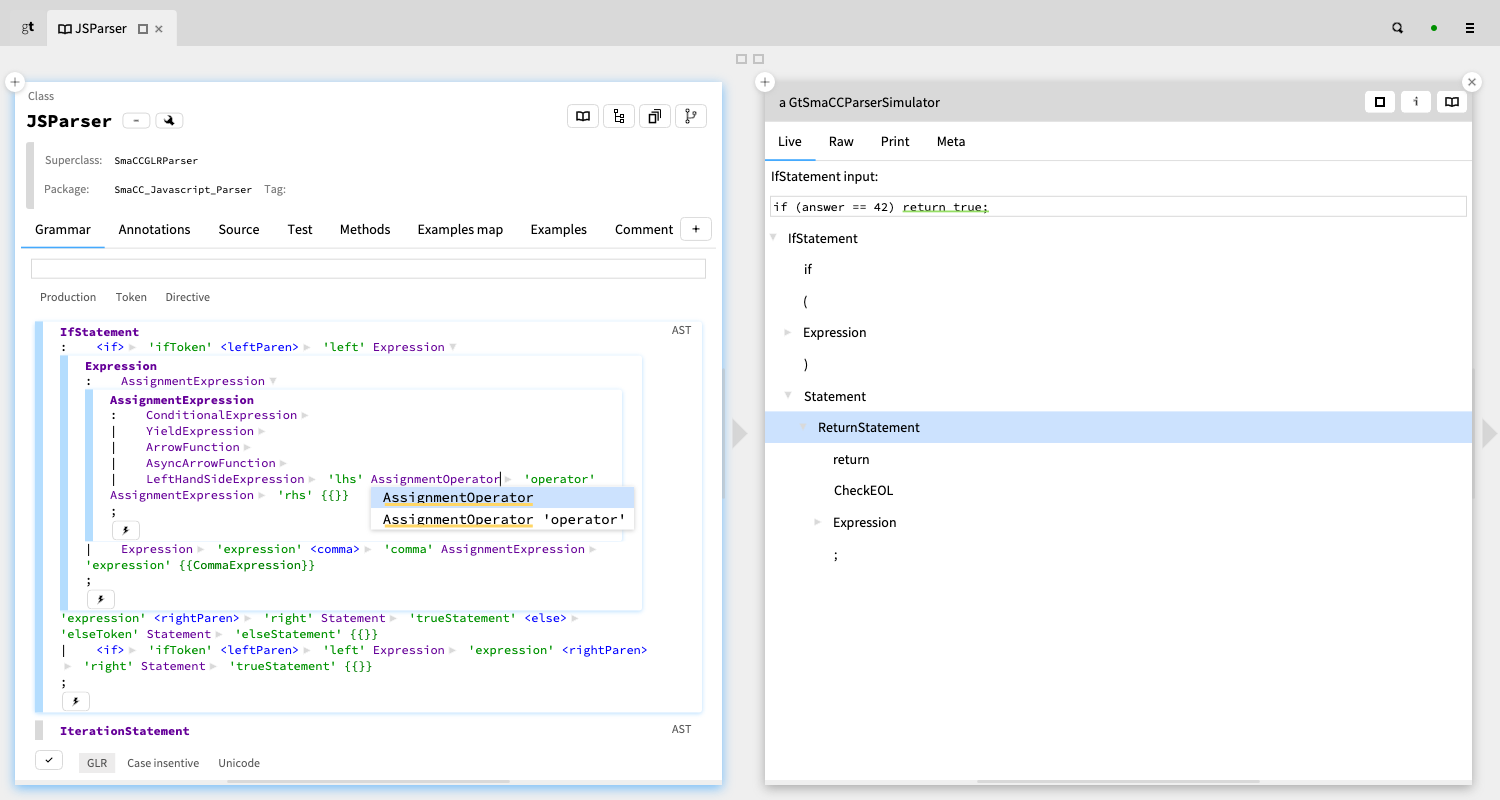The height and width of the screenshot is (800, 1500).
Task: Switch to the Annotations tab
Action: (154, 229)
